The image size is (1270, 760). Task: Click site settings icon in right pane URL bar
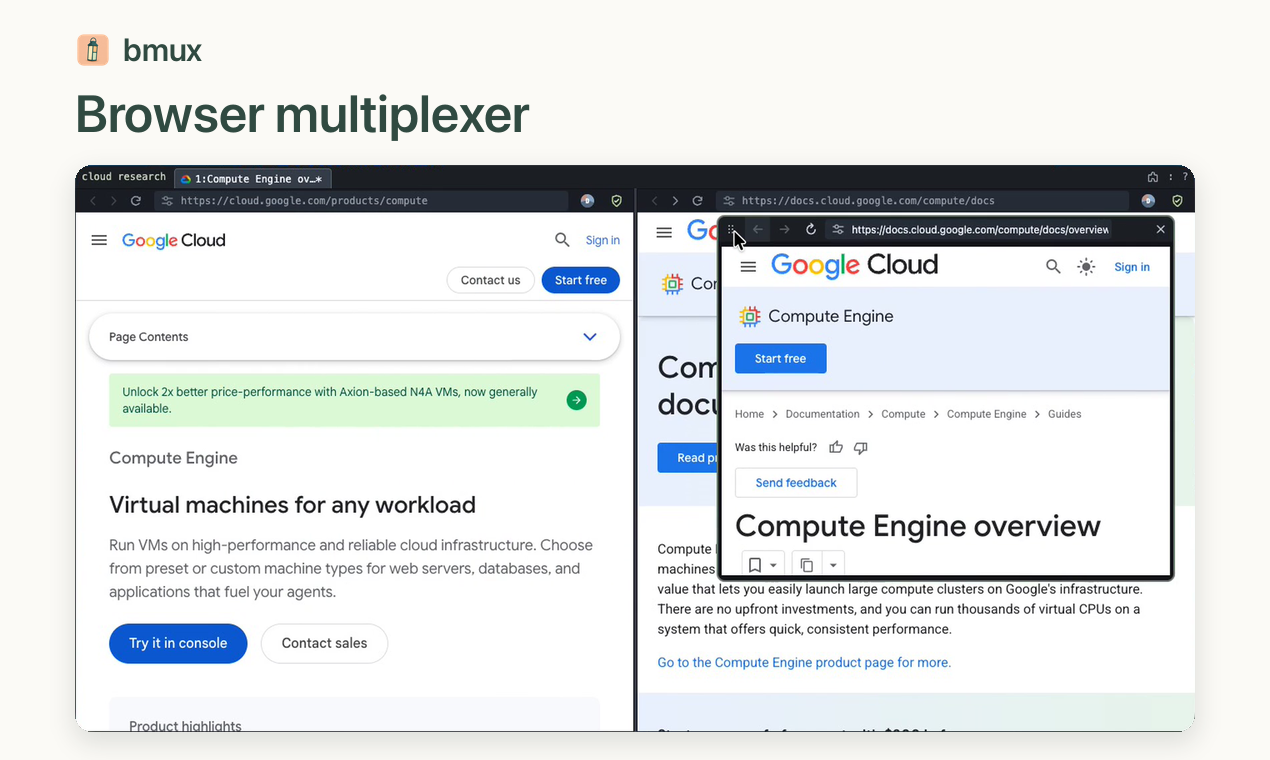pos(728,201)
